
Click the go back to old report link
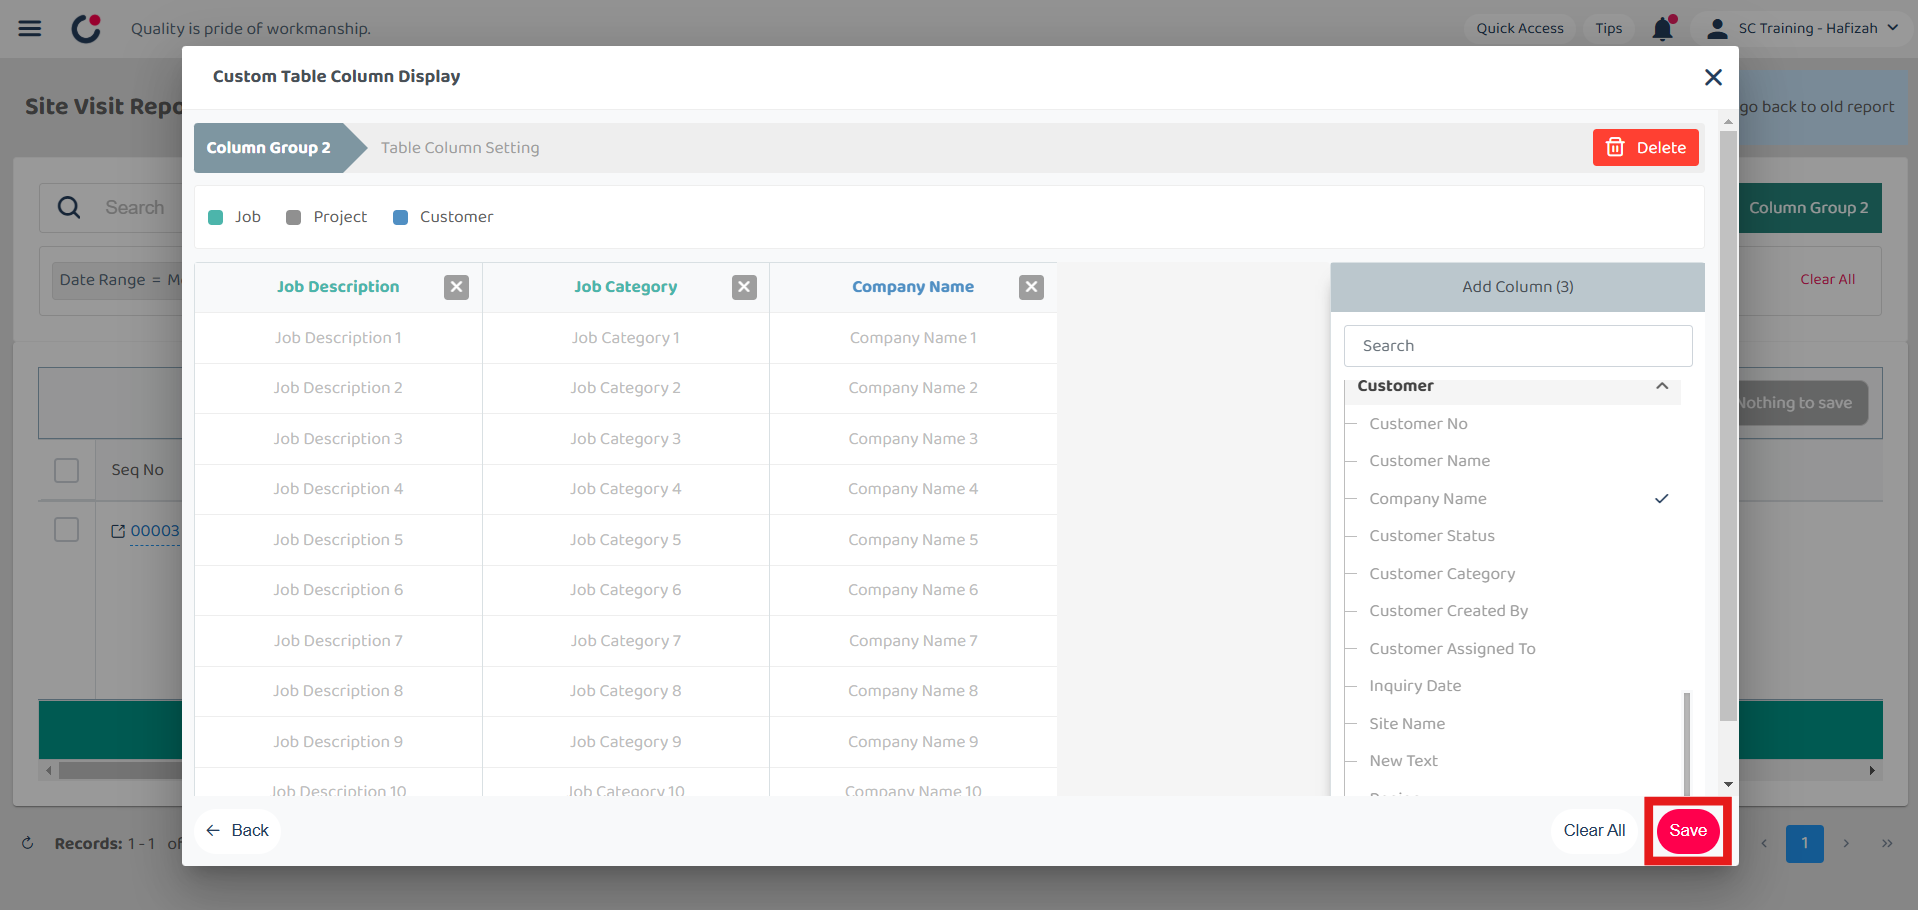click(1817, 107)
